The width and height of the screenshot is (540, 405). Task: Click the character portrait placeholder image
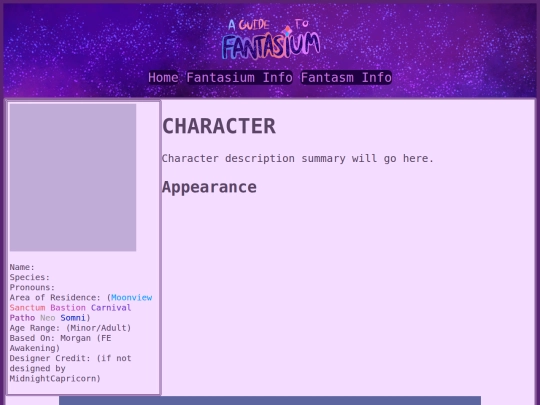tap(73, 177)
